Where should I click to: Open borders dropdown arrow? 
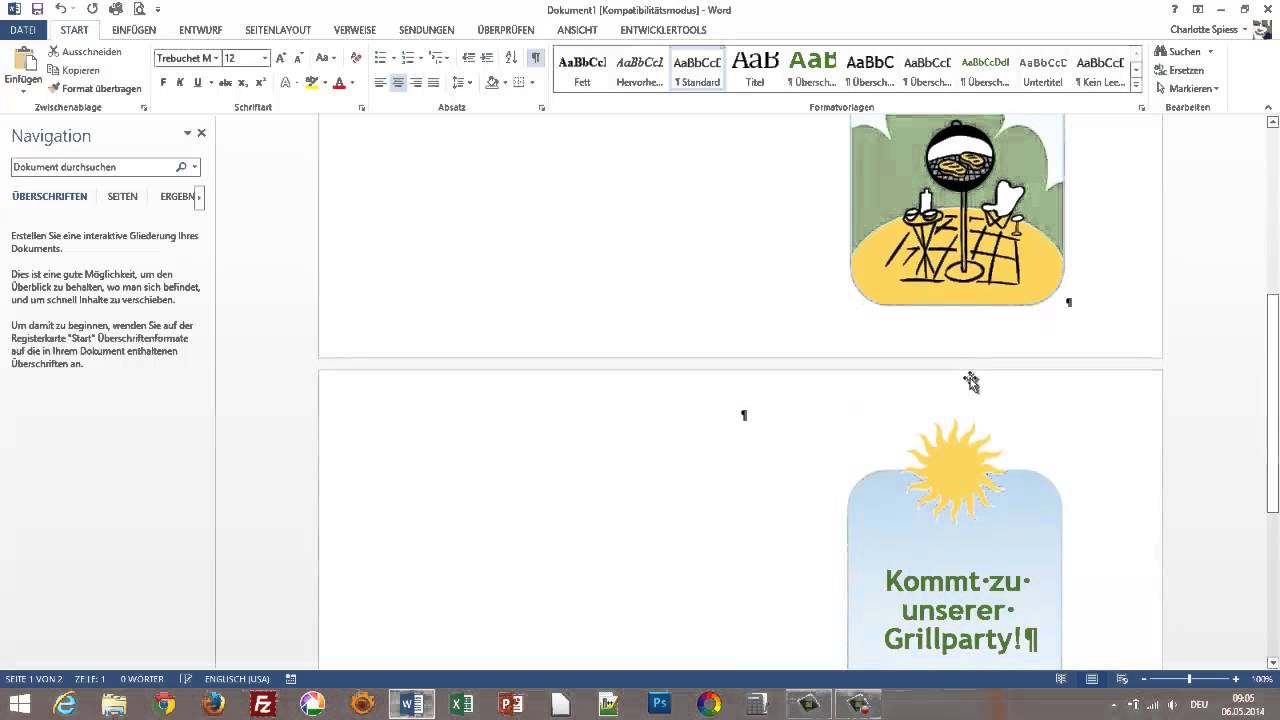click(532, 83)
